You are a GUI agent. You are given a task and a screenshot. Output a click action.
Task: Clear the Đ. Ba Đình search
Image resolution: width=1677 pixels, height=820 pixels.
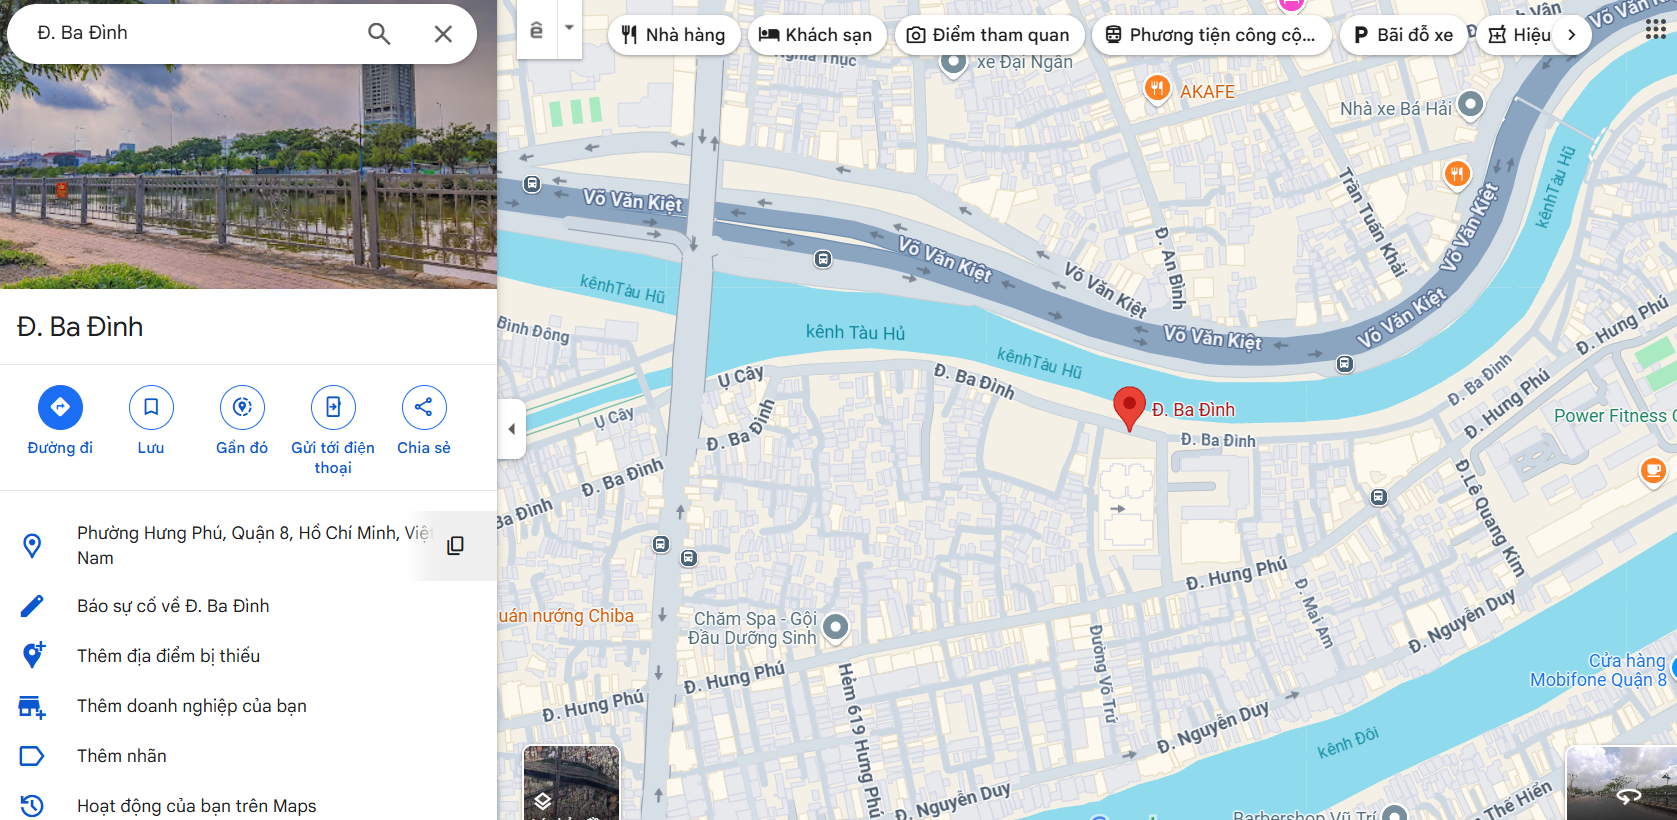point(443,33)
